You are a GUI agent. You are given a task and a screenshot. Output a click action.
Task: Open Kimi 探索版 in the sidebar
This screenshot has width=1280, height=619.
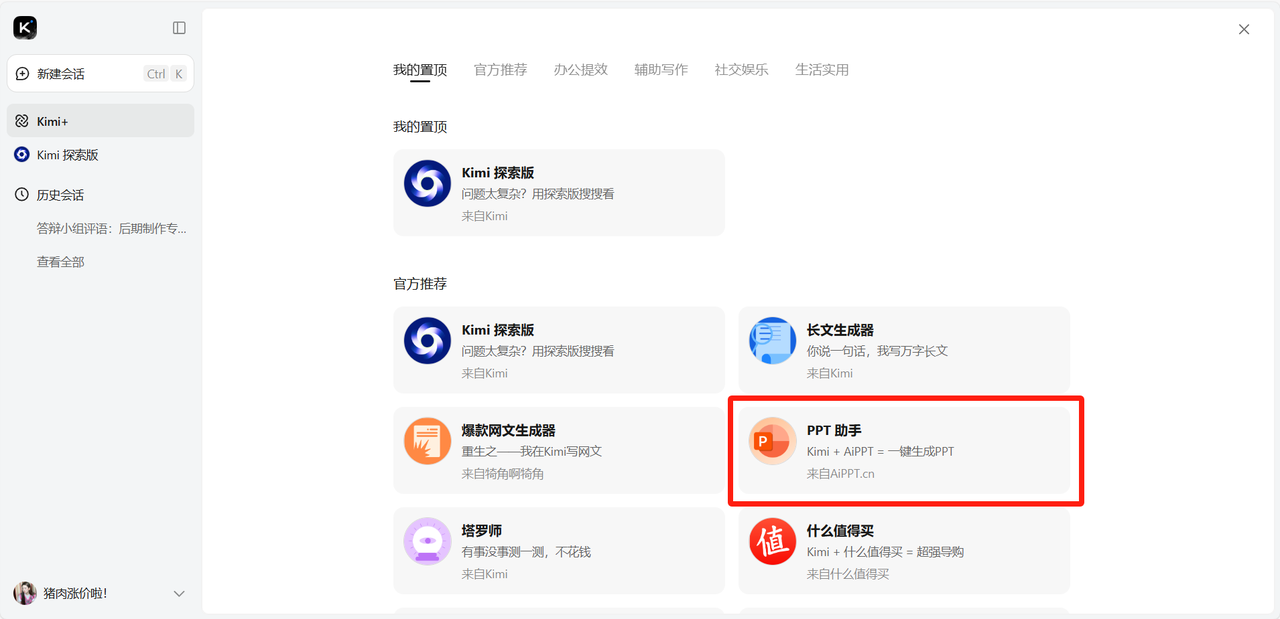tap(100, 155)
